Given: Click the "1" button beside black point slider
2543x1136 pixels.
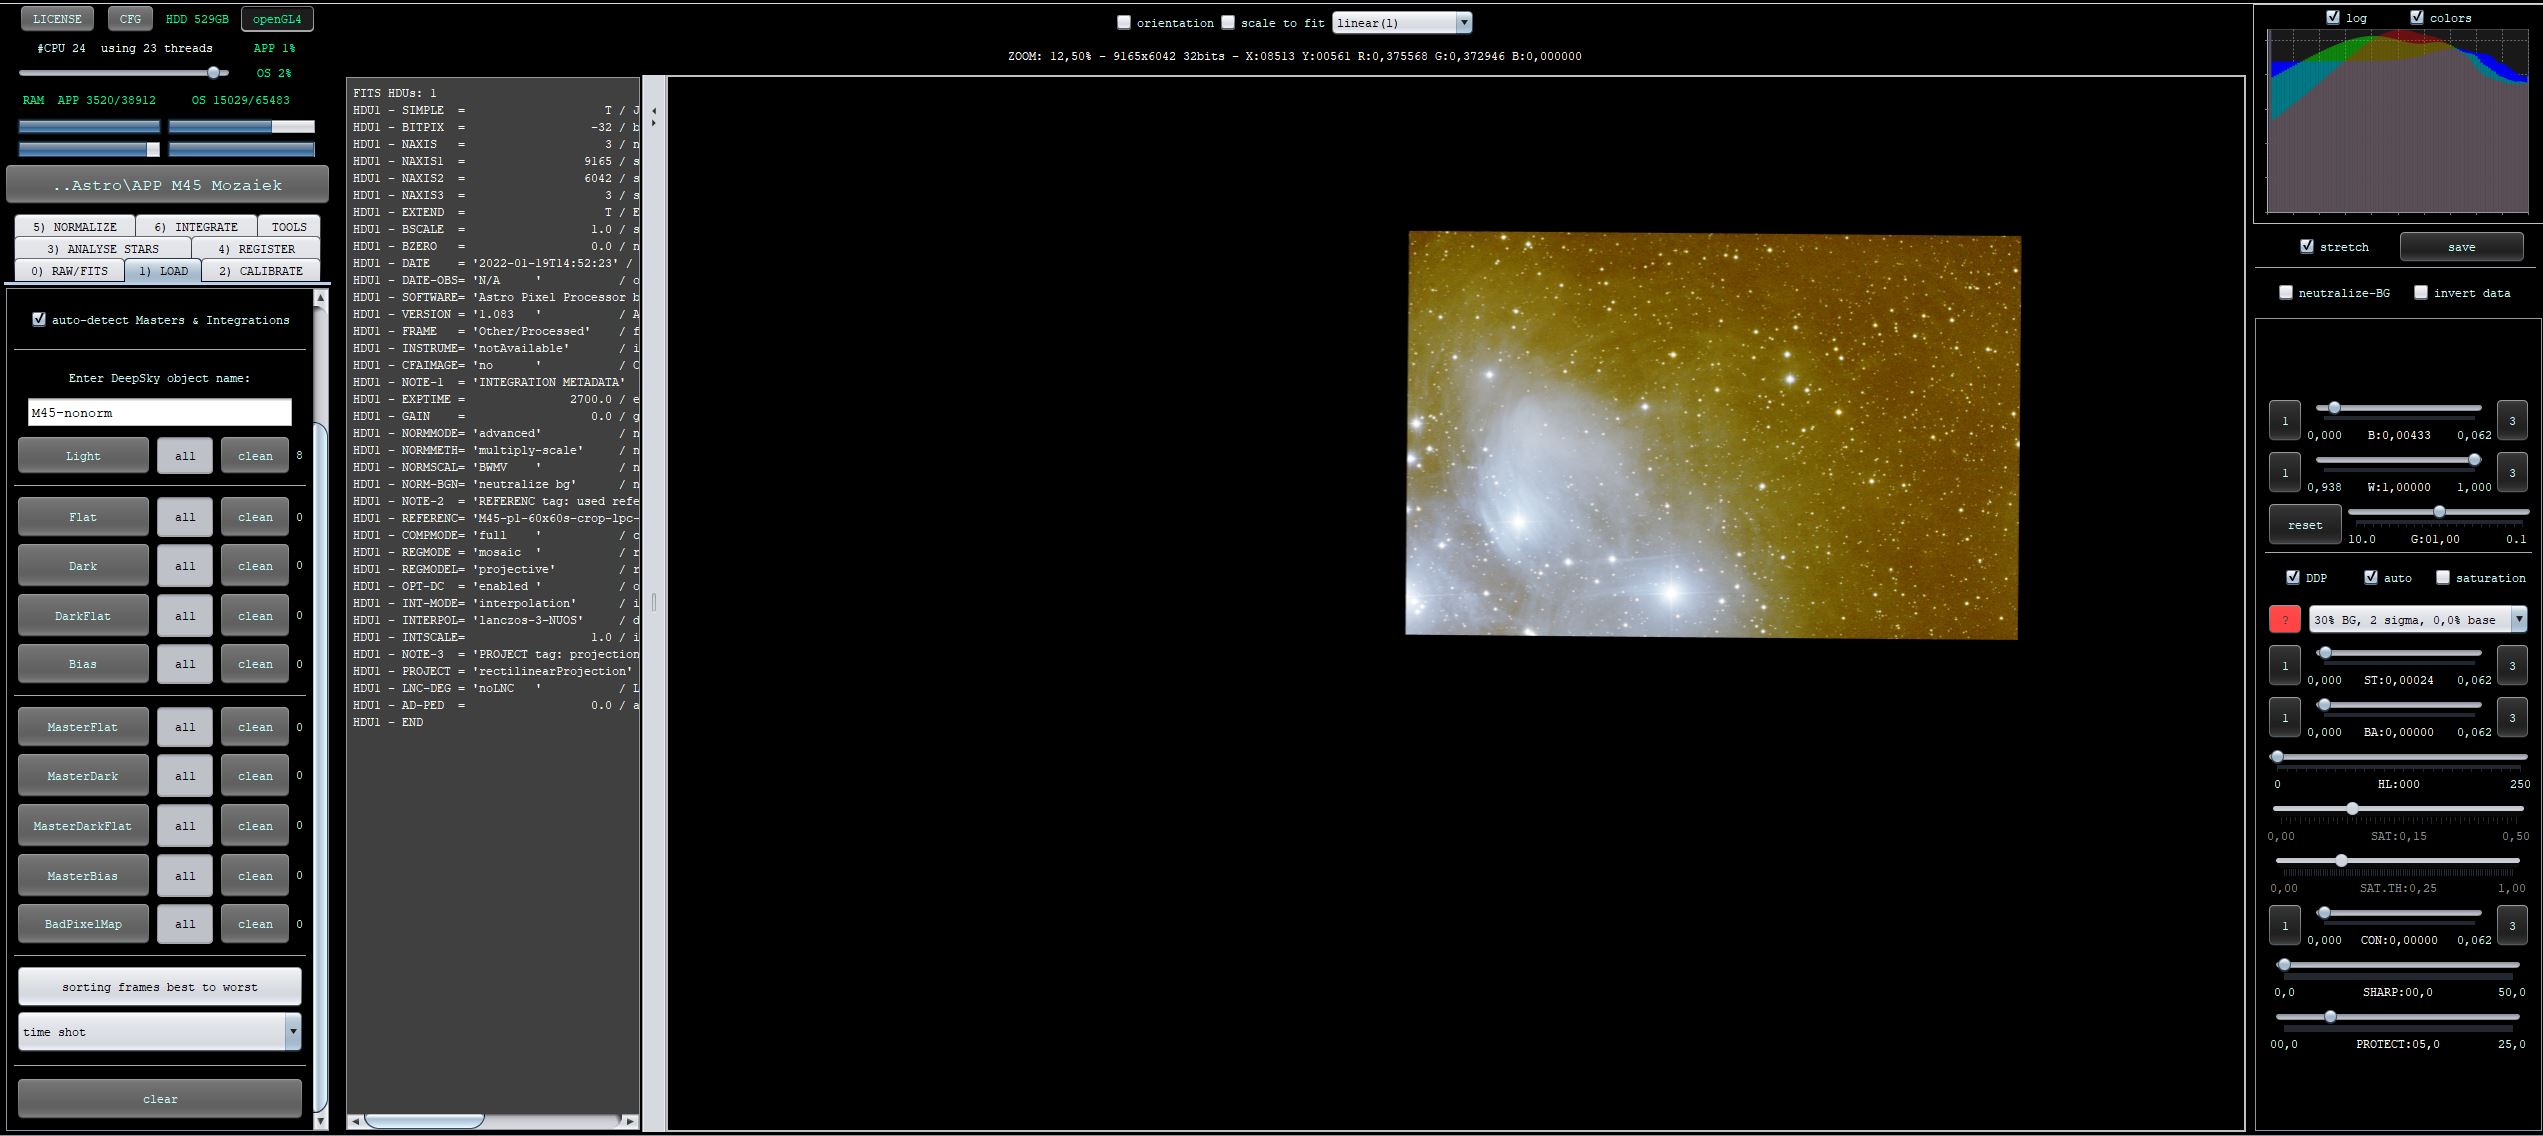Looking at the screenshot, I should (x=2284, y=421).
